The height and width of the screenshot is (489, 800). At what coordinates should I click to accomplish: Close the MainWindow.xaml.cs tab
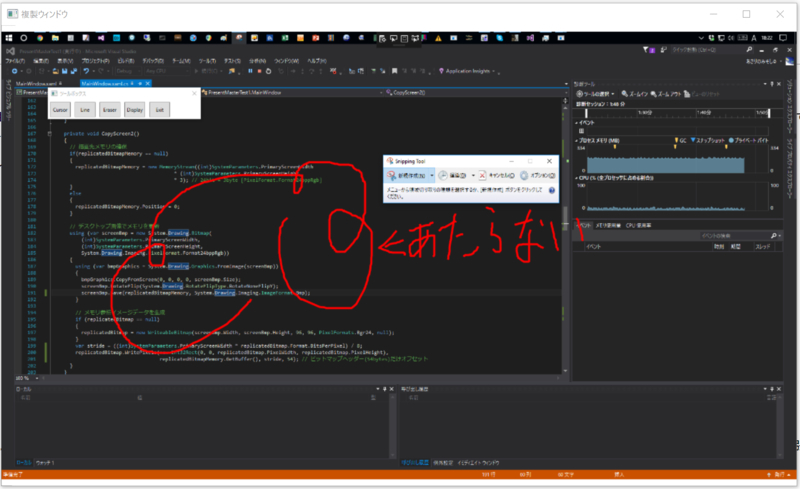[148, 83]
